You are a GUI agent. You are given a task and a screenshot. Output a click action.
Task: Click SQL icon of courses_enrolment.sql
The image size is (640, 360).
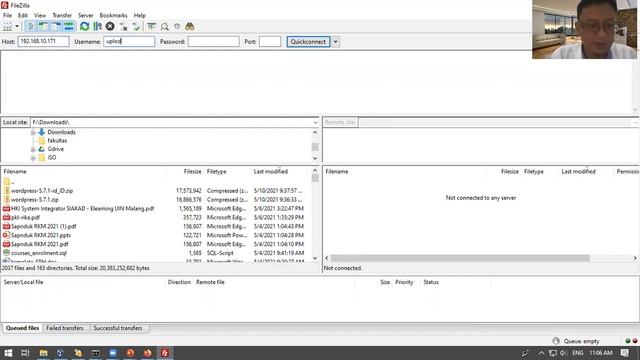pos(7,253)
